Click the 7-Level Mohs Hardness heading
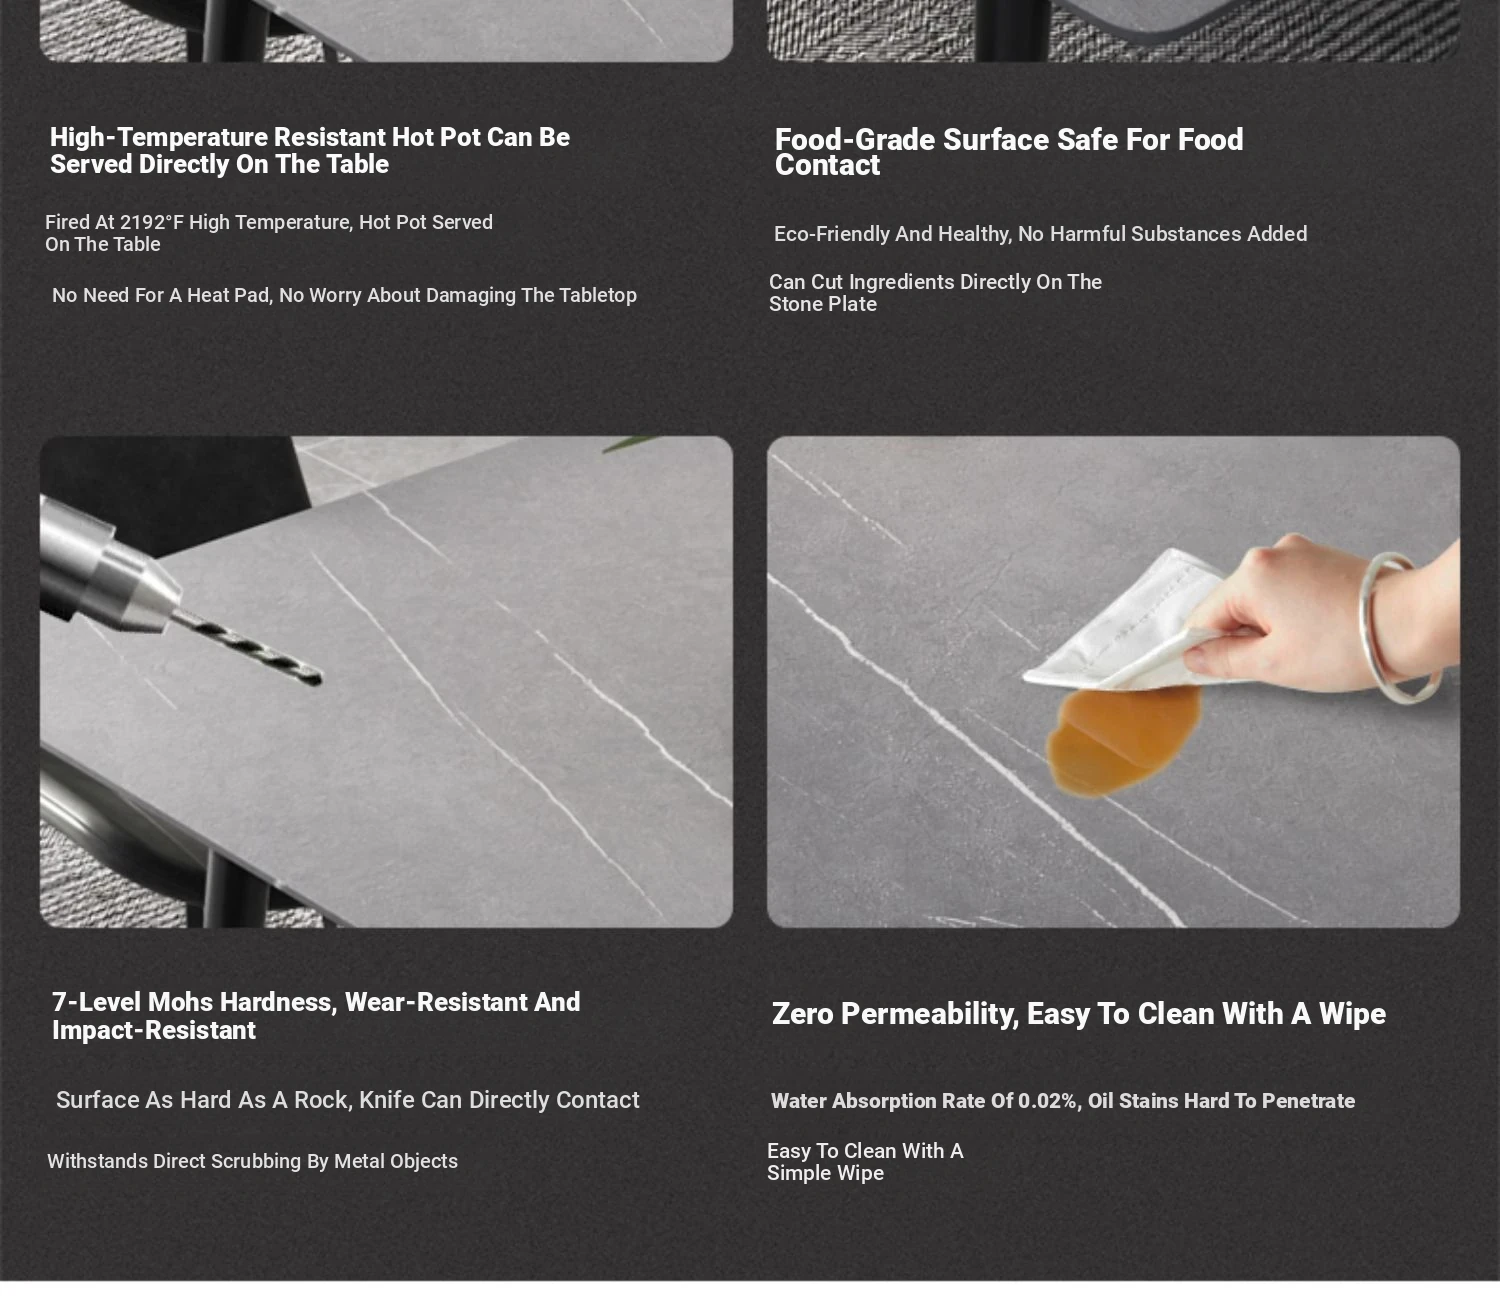 click(316, 1016)
